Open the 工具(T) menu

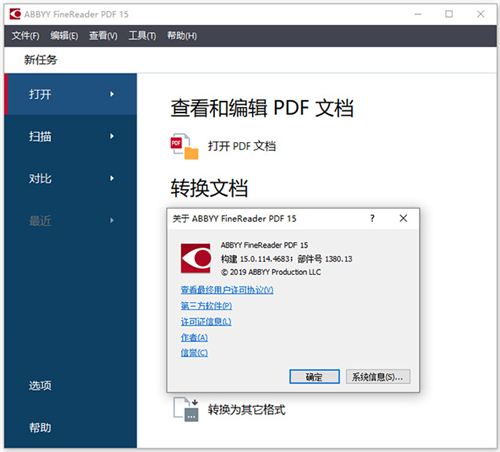tap(142, 36)
